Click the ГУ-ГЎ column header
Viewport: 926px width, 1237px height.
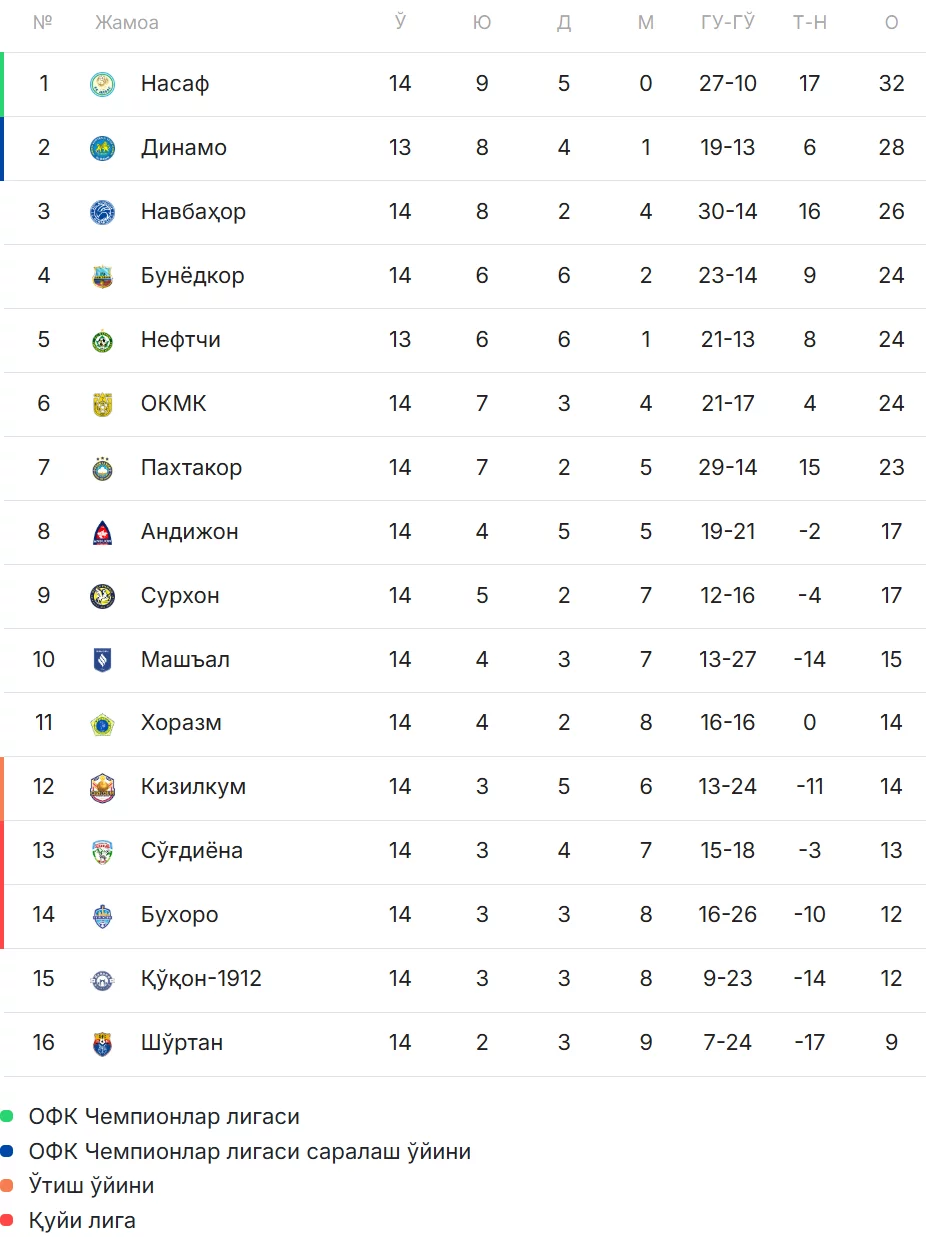click(728, 22)
